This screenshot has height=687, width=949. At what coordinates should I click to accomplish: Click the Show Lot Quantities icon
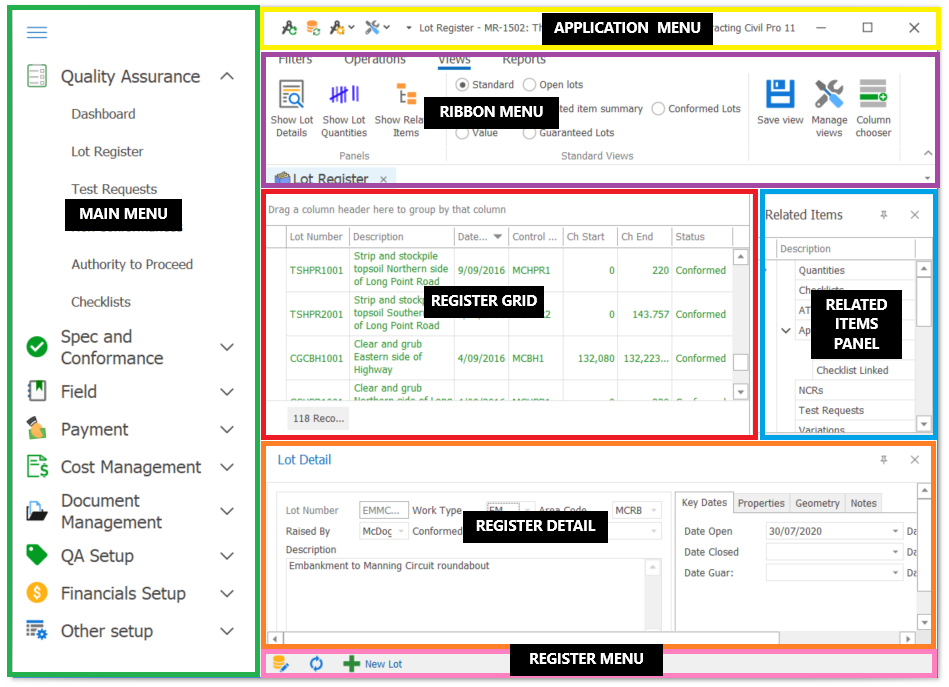344,96
